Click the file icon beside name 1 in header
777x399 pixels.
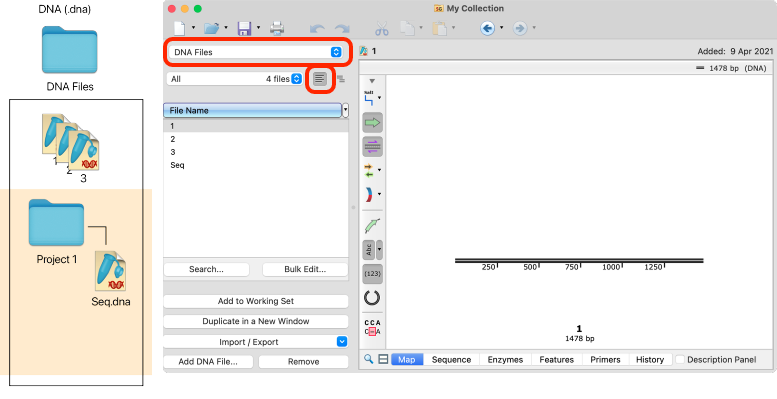364,51
